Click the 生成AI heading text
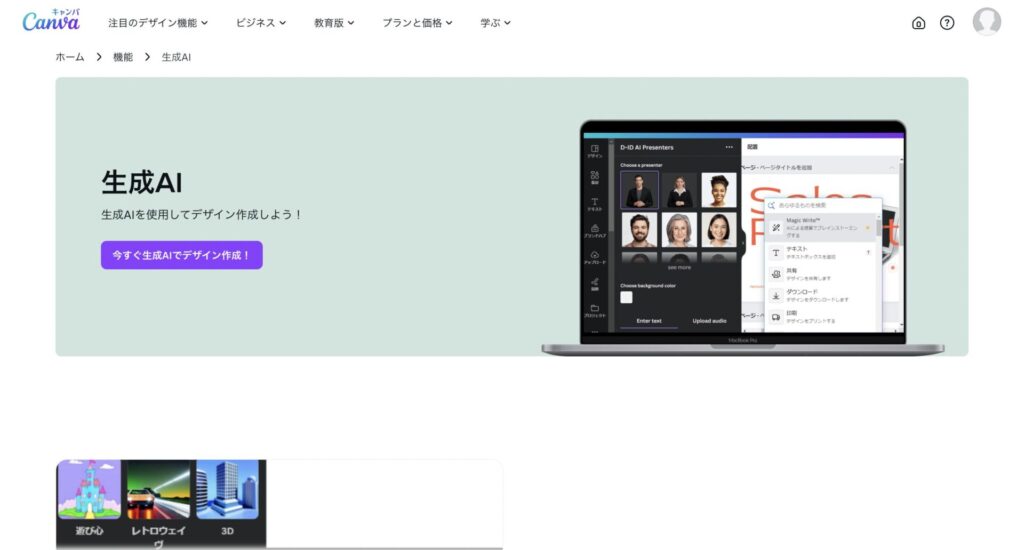Screen dimensions: 1024x550 pos(142,182)
